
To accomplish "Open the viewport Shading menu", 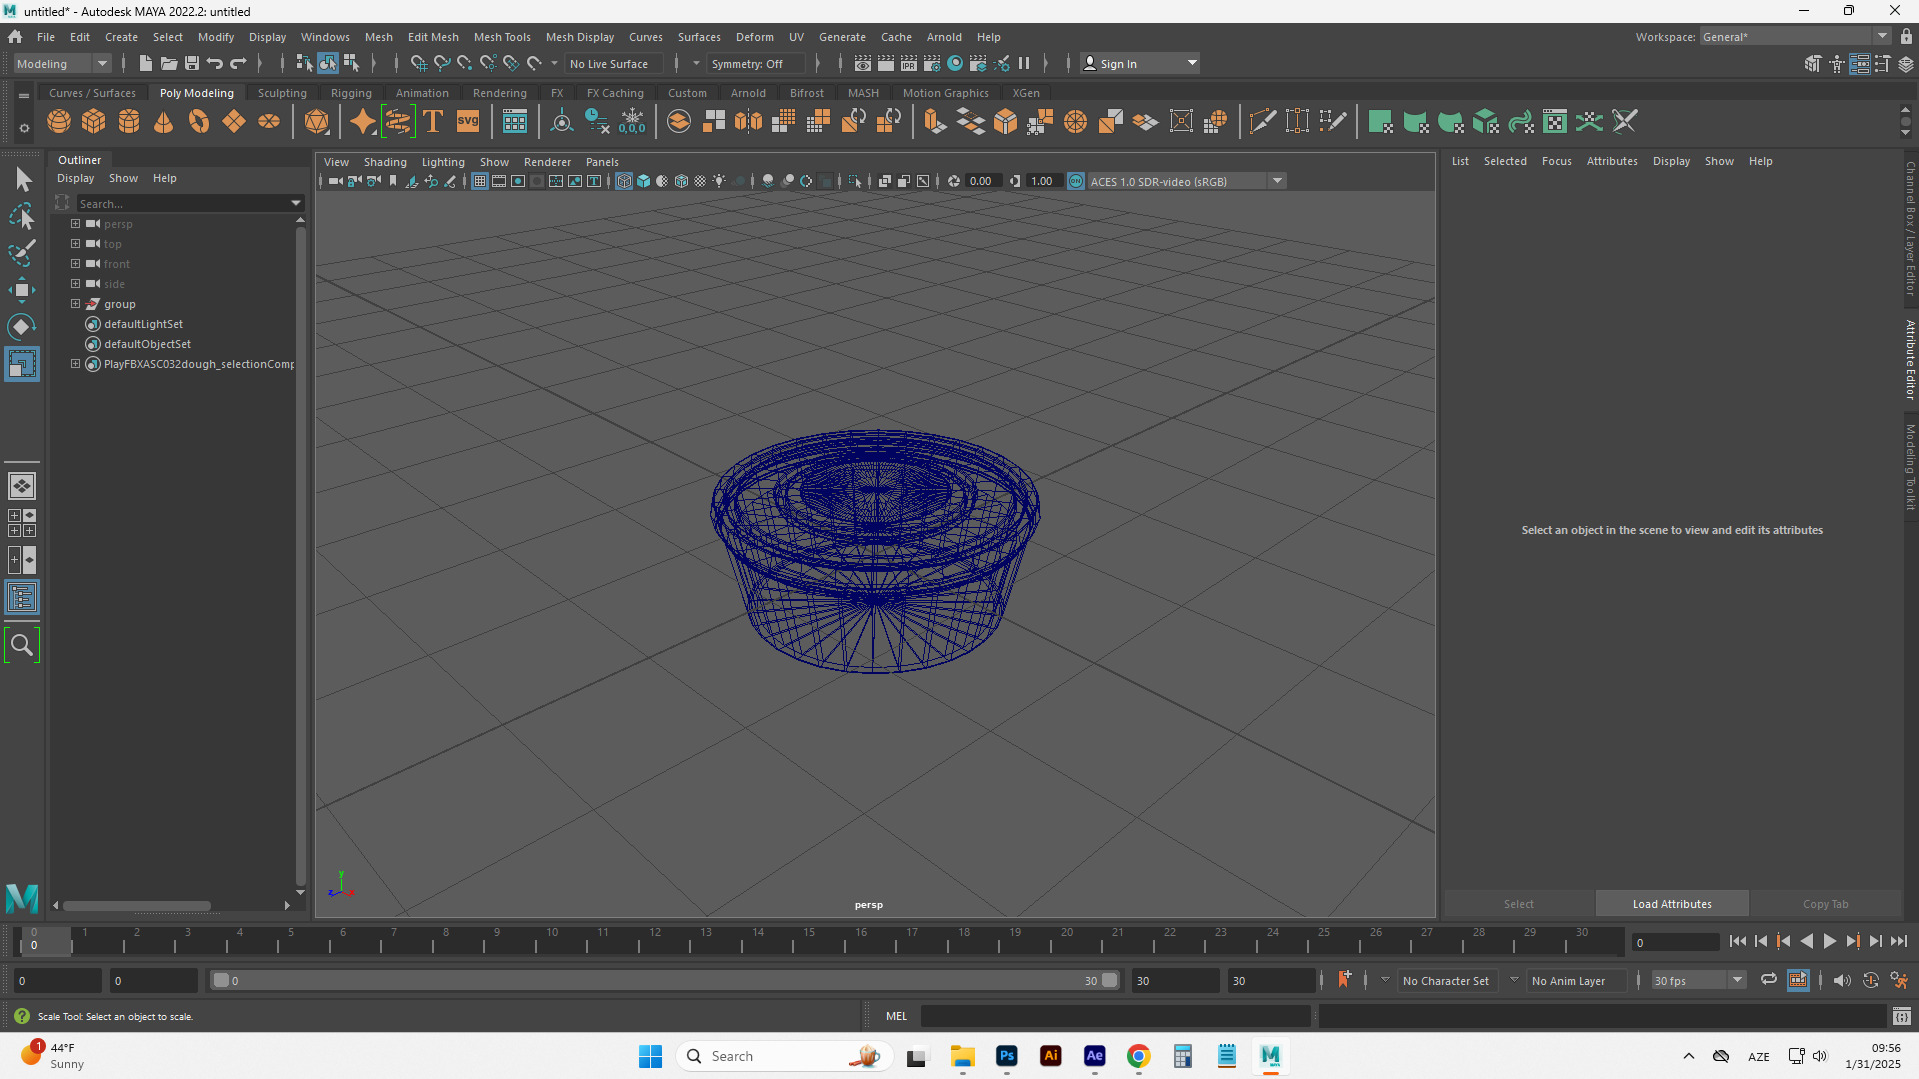I will [385, 161].
